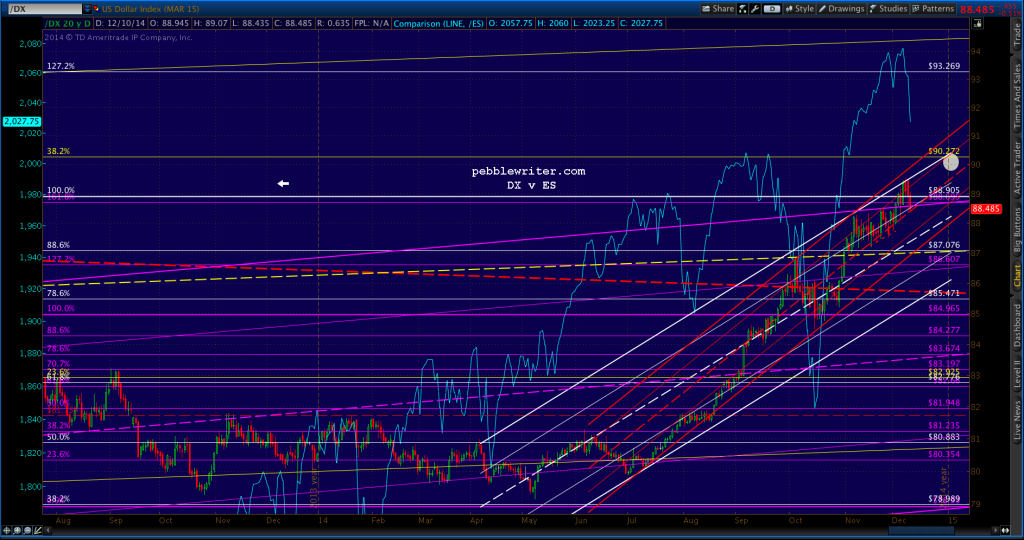Click the $87.076 price level label
Screen dimensions: 1024x540
tap(944, 245)
